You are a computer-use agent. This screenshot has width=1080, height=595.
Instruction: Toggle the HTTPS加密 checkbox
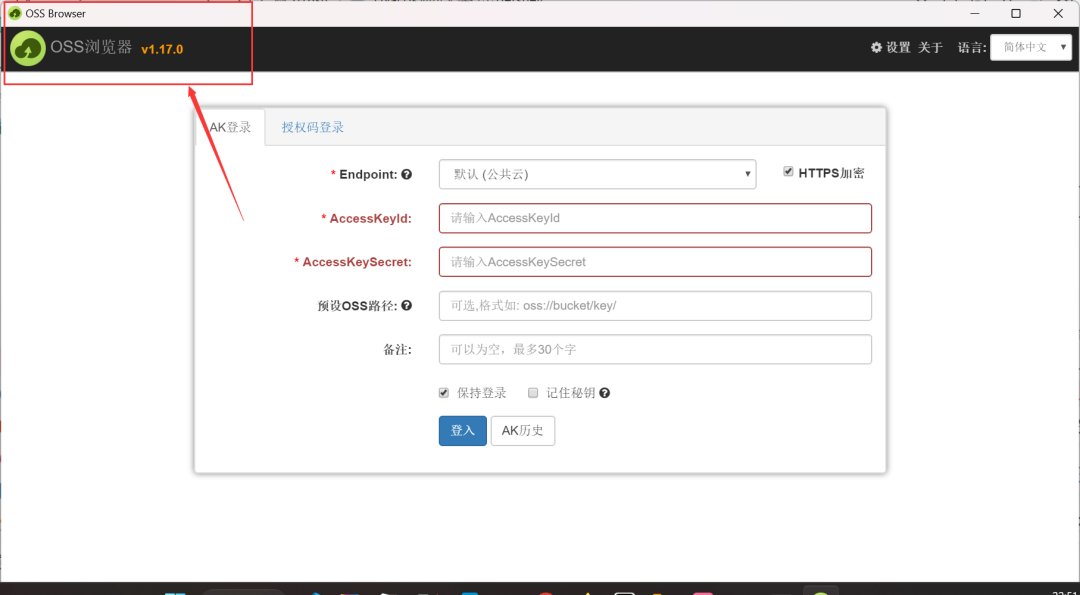click(788, 171)
